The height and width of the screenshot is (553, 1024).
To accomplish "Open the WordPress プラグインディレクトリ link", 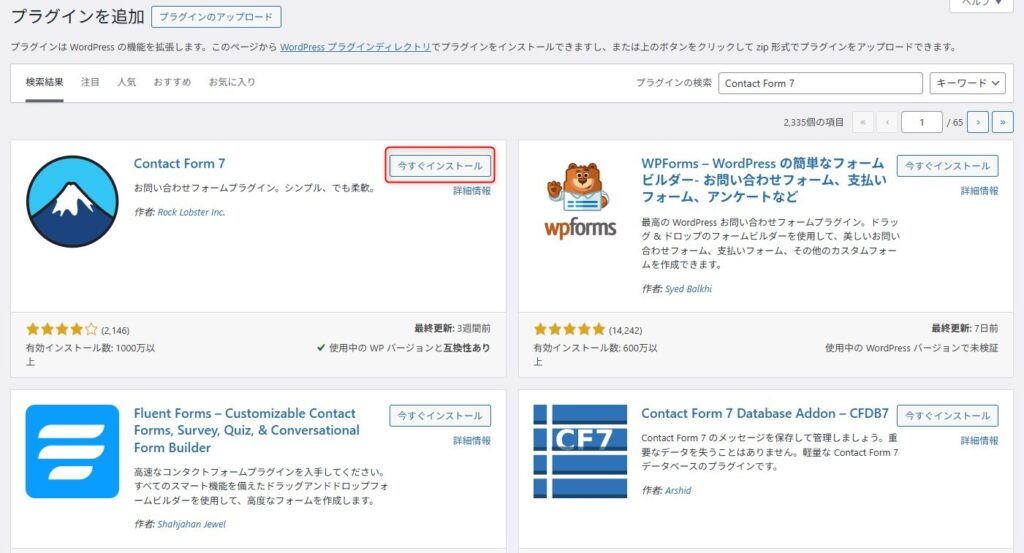I will click(355, 47).
